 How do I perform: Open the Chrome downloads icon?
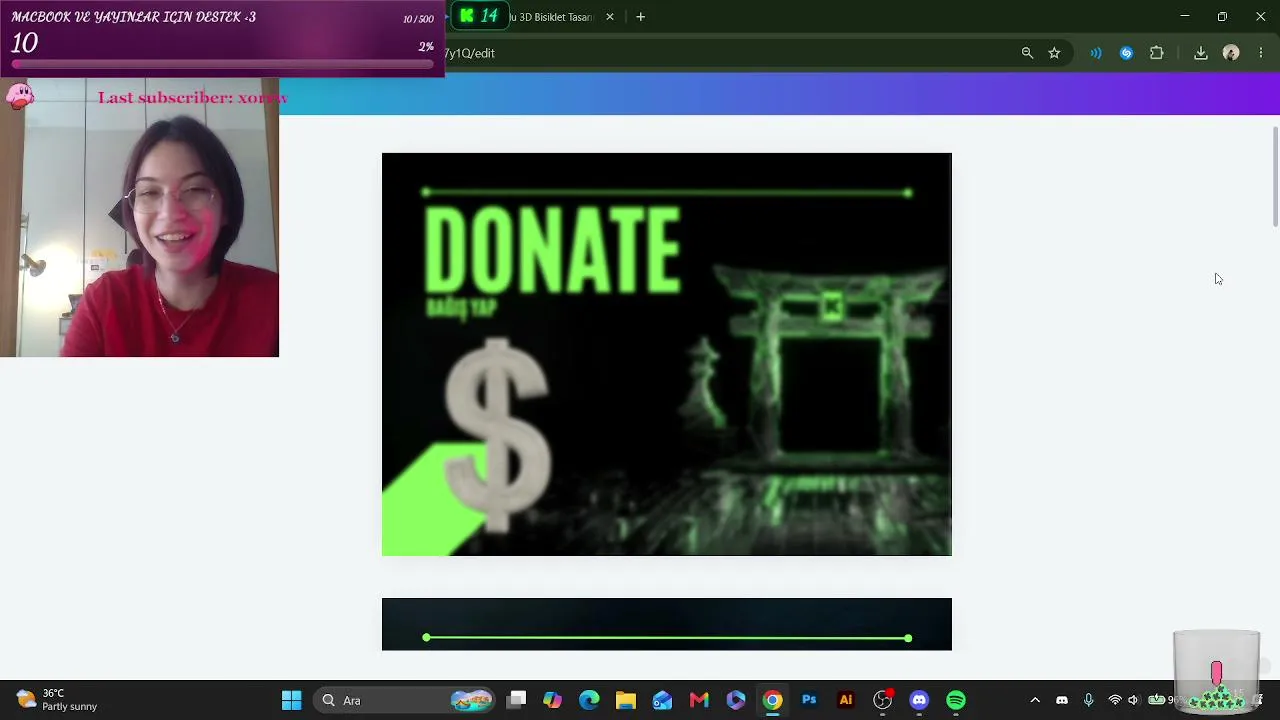point(1201,53)
